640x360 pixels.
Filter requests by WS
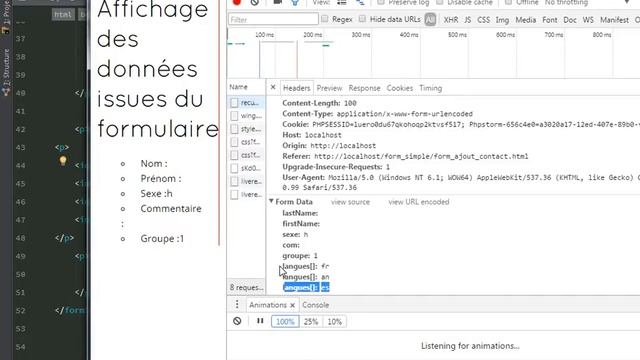tap(588, 20)
